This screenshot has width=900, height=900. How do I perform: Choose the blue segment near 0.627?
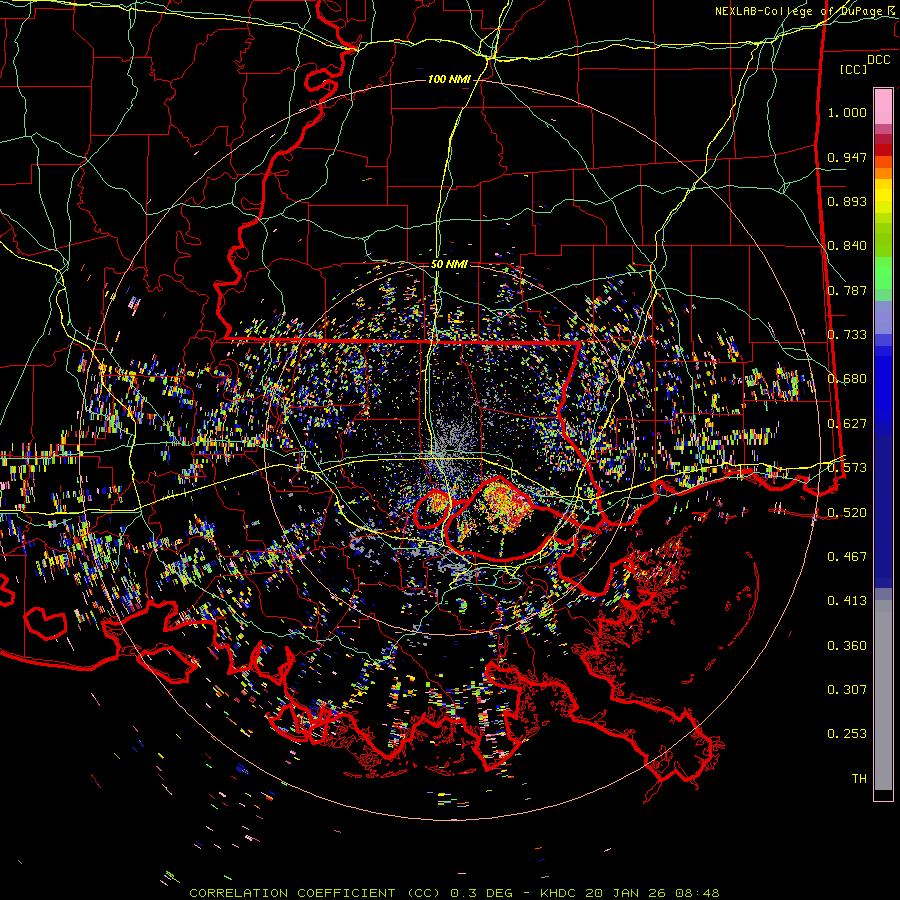click(x=883, y=420)
